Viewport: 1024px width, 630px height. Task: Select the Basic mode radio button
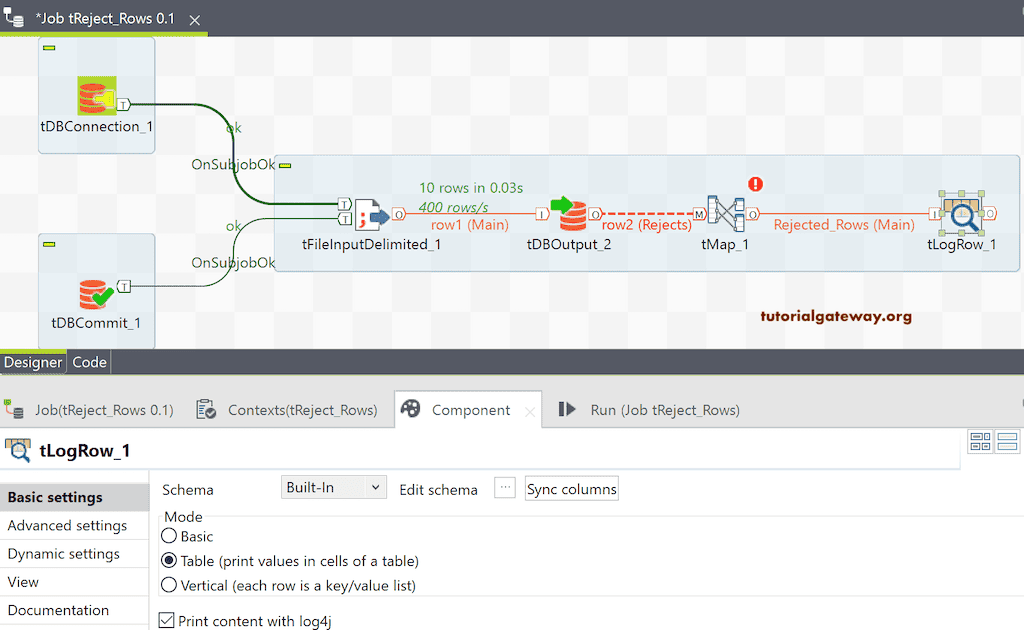tap(169, 536)
